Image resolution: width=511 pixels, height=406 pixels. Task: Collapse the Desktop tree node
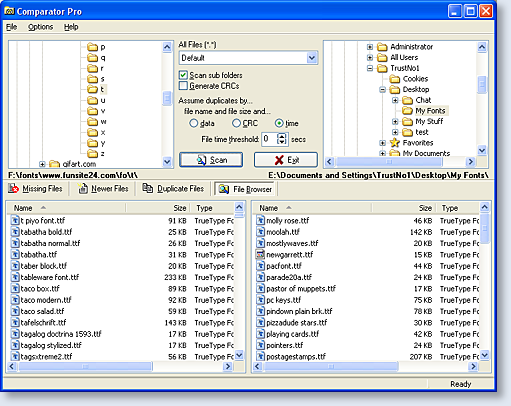click(x=382, y=90)
